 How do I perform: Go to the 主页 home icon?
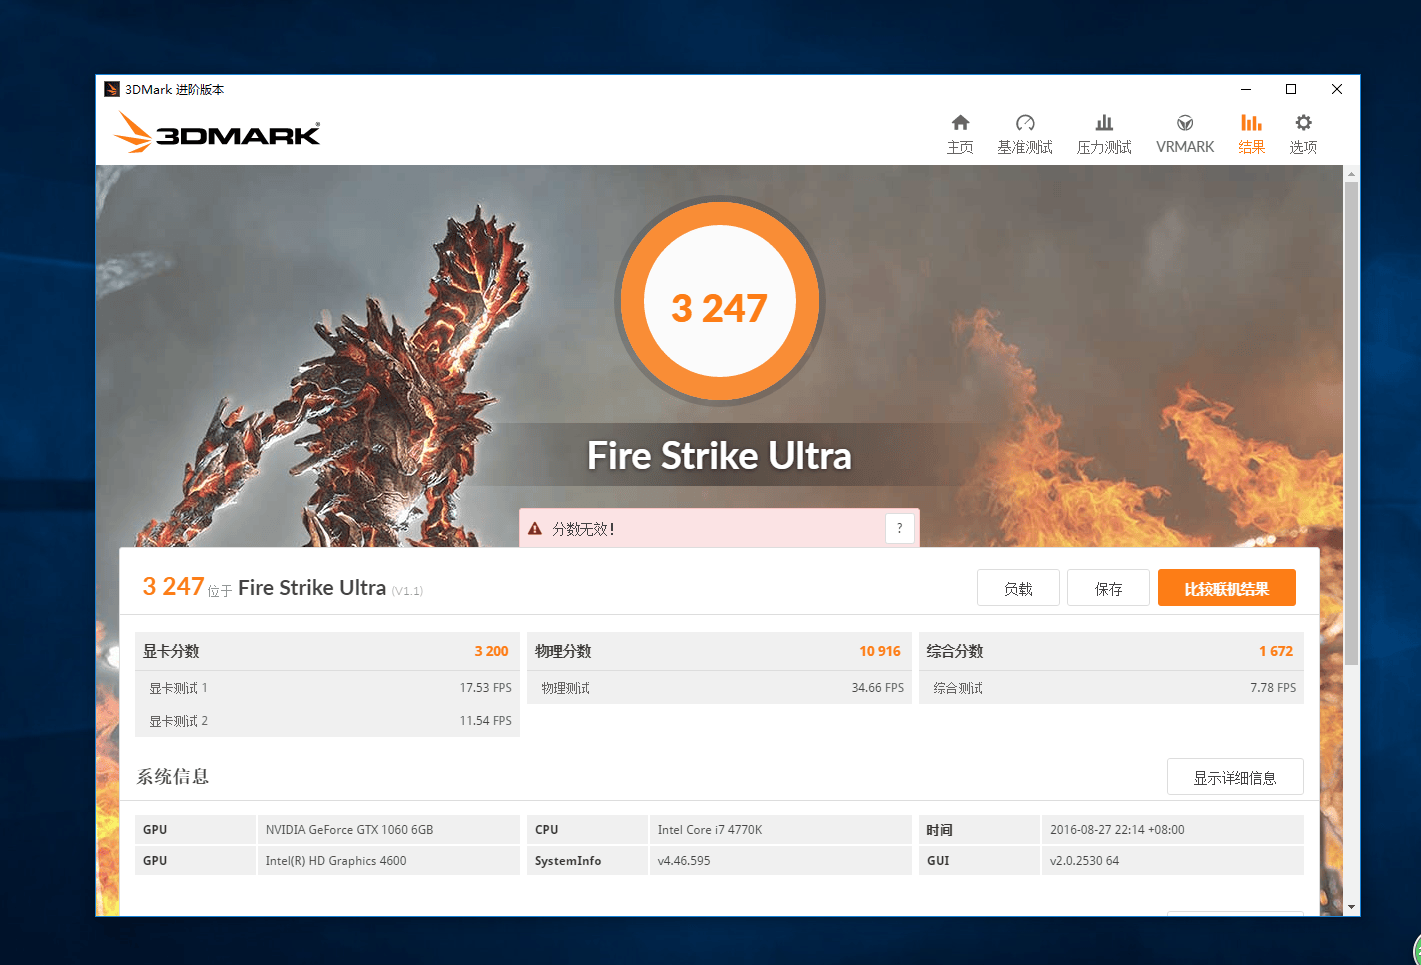coord(960,123)
